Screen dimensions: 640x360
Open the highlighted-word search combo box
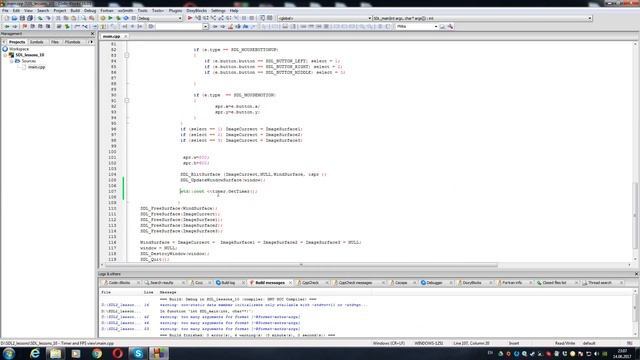[x=416, y=27]
